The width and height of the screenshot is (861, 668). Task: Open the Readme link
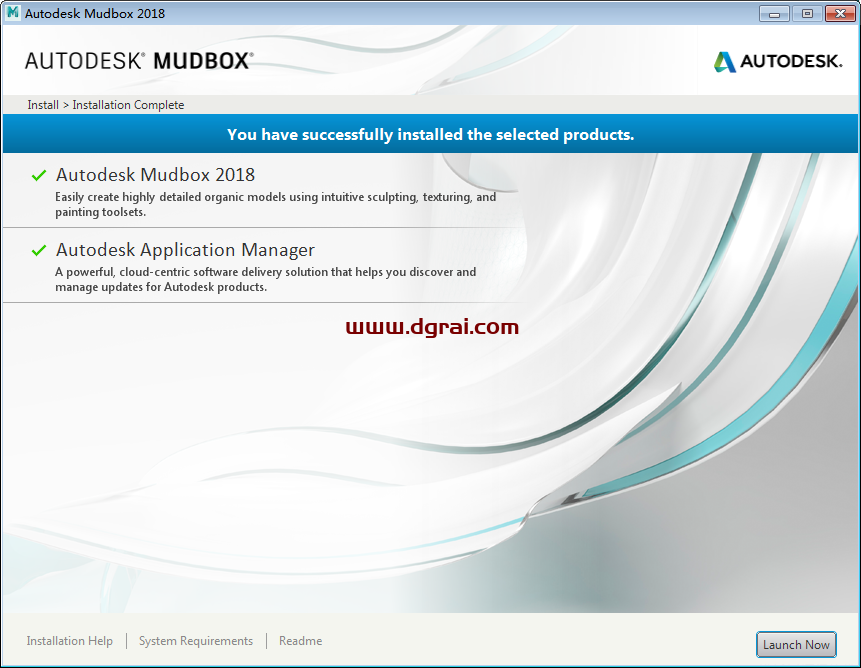click(x=300, y=641)
